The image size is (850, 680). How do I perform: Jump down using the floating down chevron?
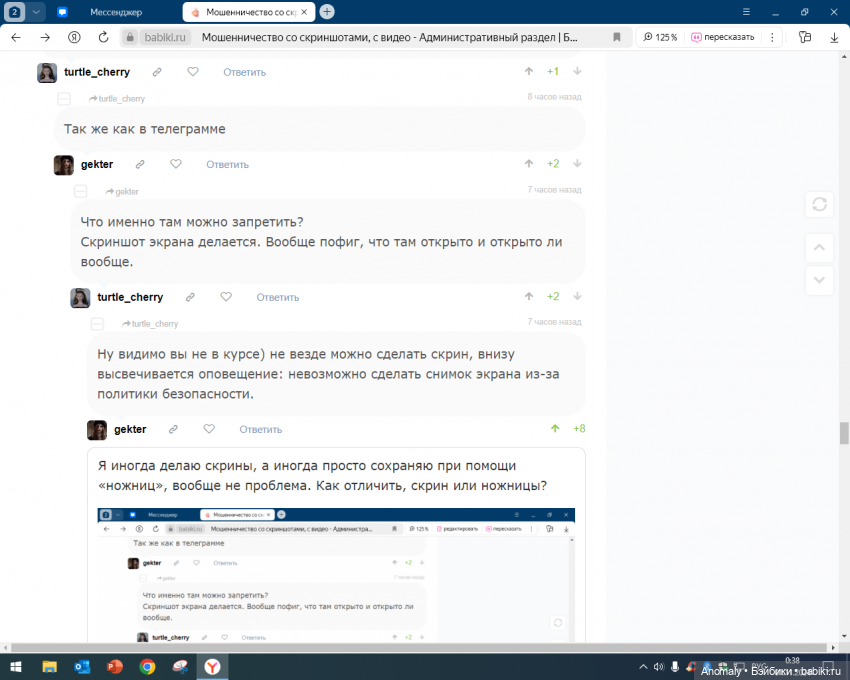819,280
